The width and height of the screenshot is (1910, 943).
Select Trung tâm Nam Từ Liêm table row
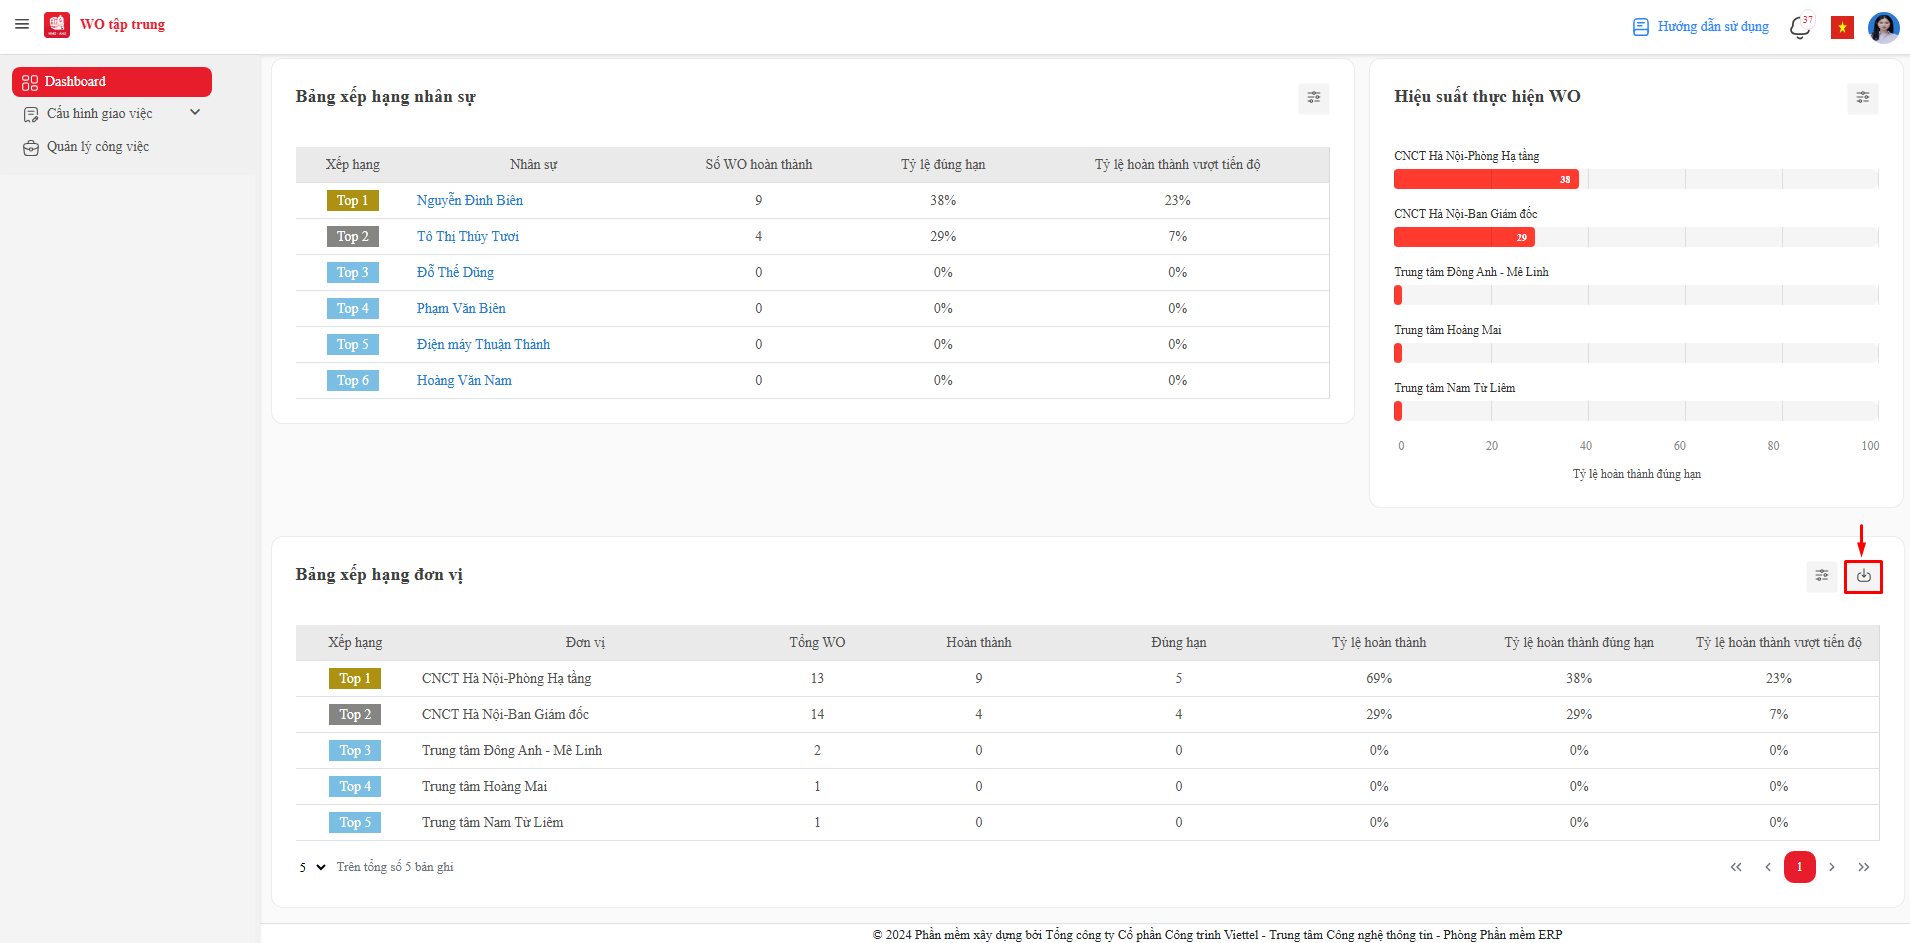click(x=1087, y=823)
